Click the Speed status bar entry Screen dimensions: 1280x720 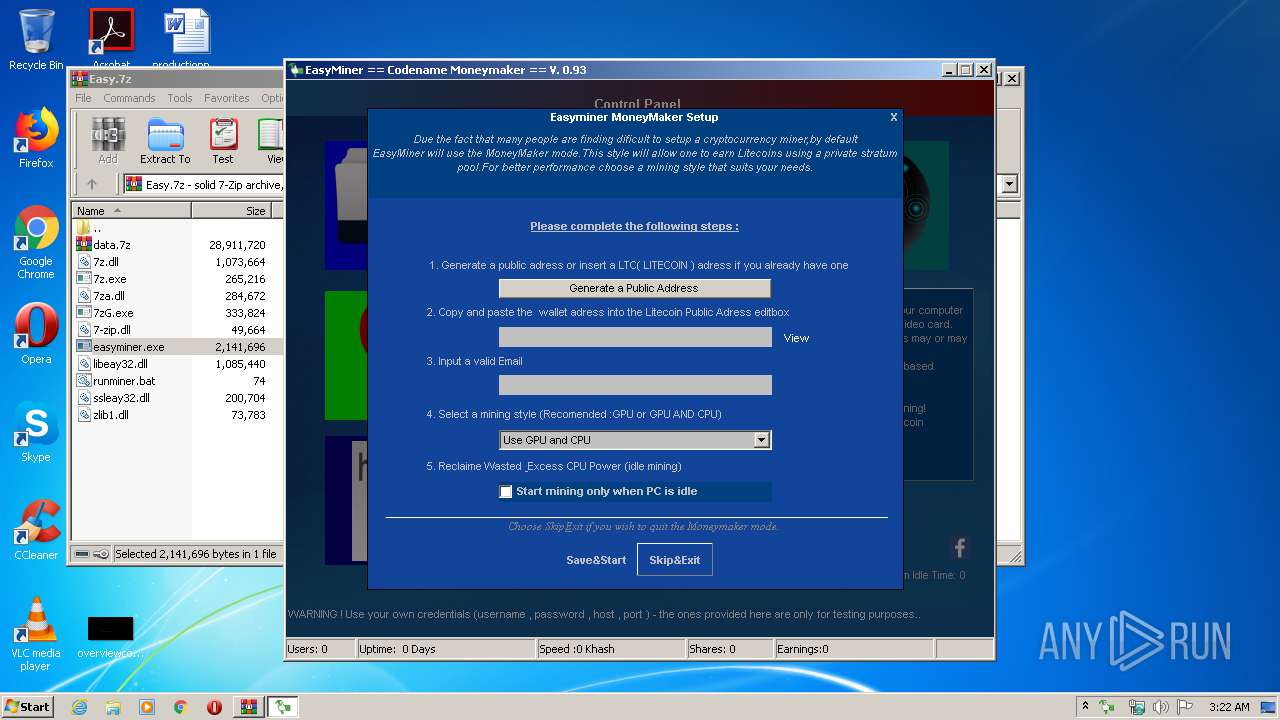(x=611, y=649)
